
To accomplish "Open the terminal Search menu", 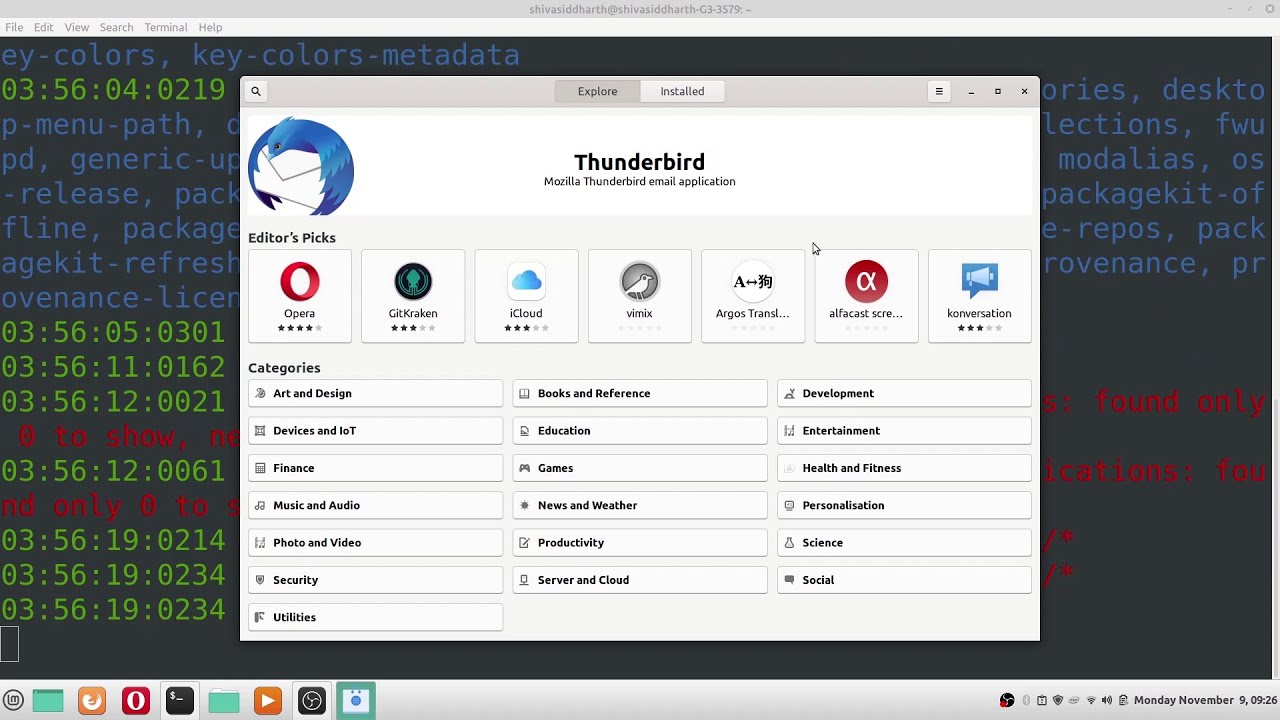I will [x=116, y=27].
